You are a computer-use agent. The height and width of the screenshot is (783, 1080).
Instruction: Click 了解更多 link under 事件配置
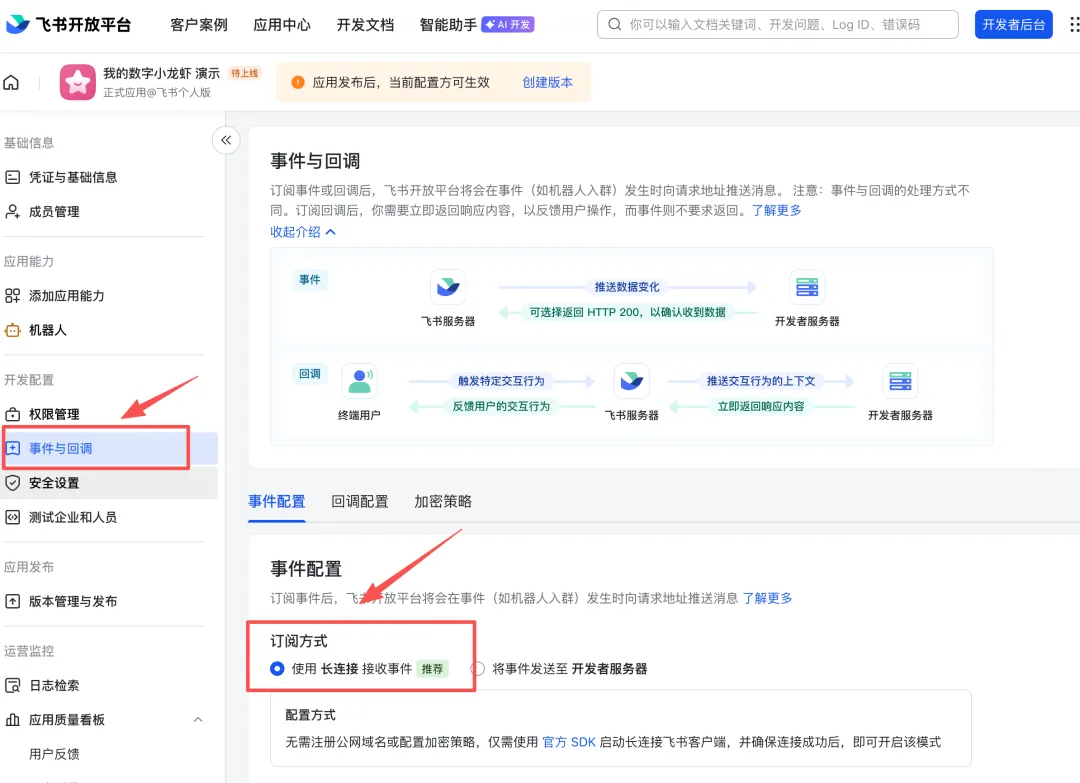(x=767, y=598)
